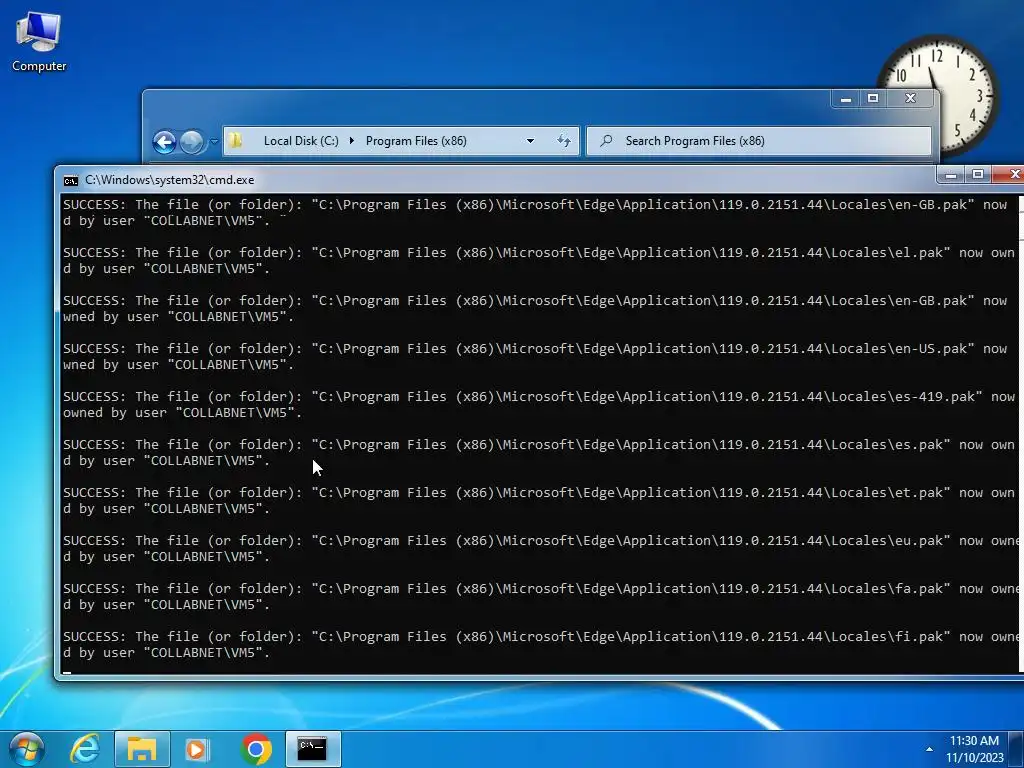Open the cmd.exe title bar system icon
This screenshot has width=1024, height=768.
tap(71, 180)
